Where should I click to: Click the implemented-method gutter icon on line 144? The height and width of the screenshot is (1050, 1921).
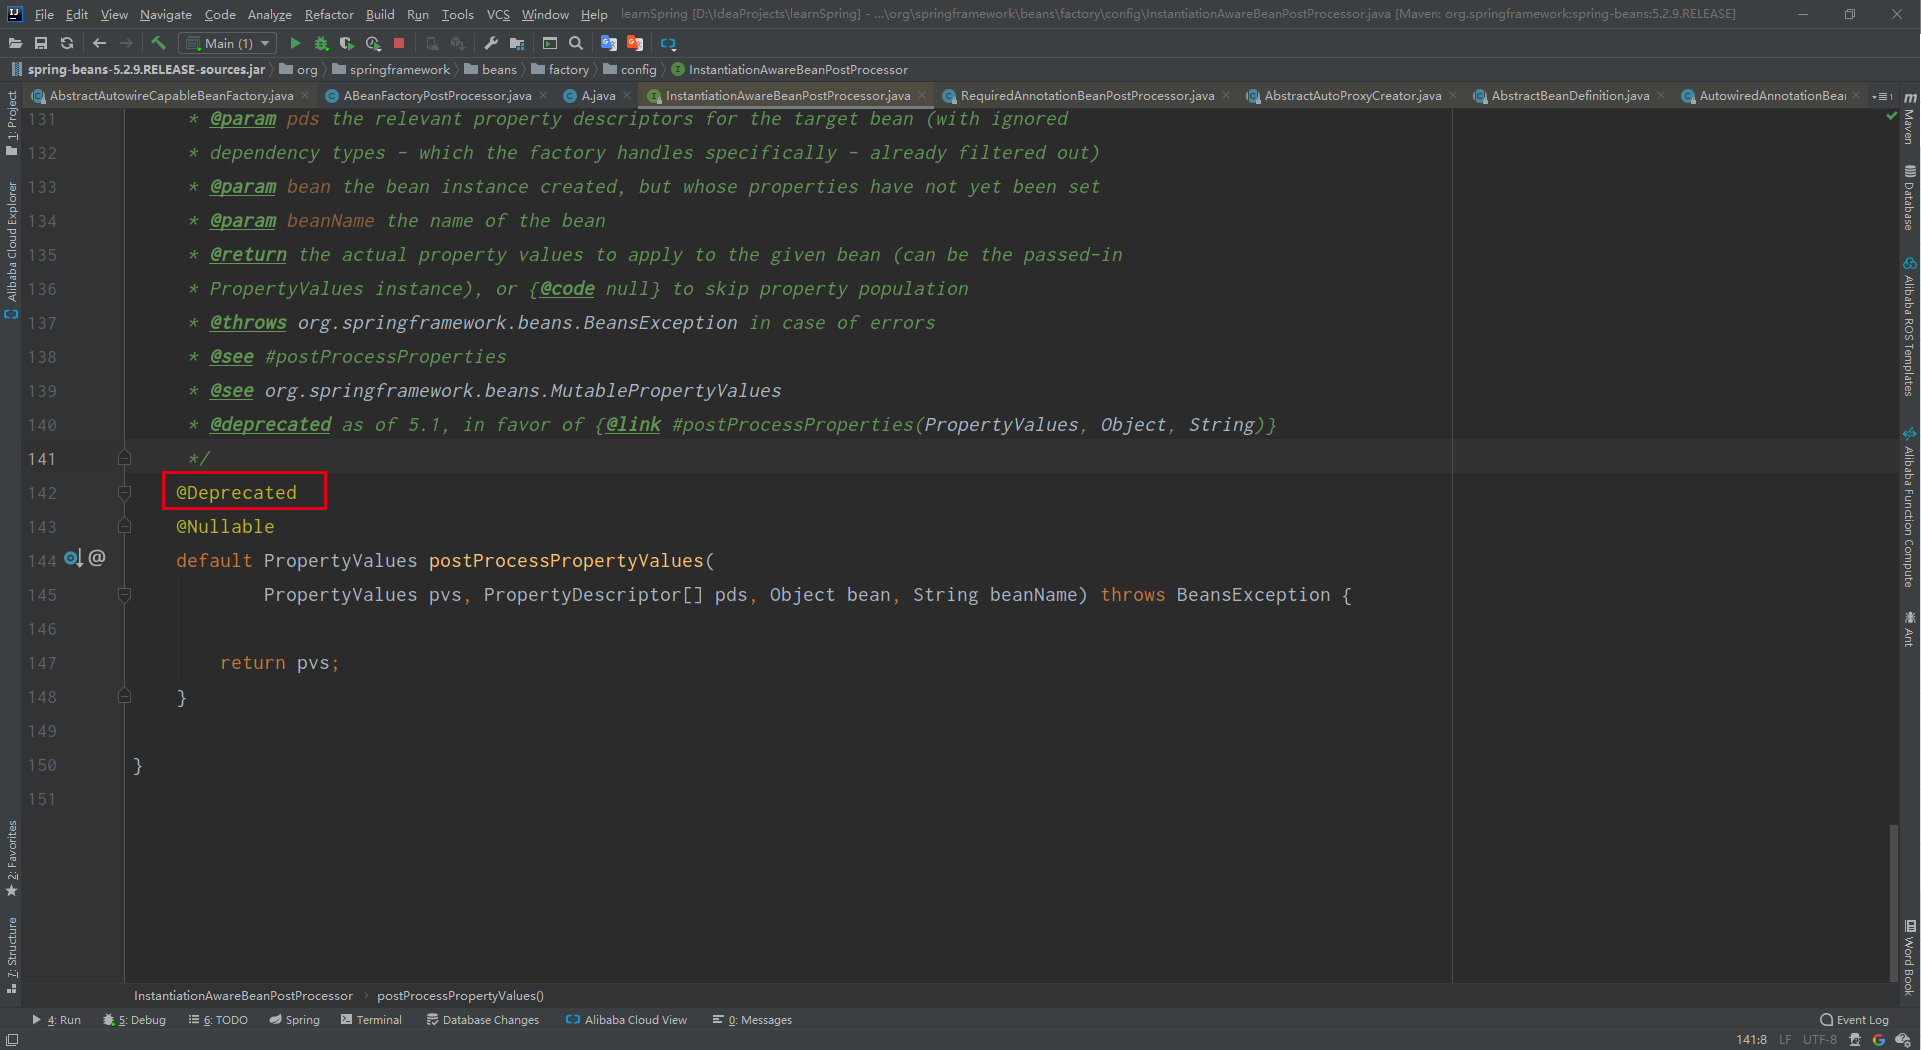73,558
